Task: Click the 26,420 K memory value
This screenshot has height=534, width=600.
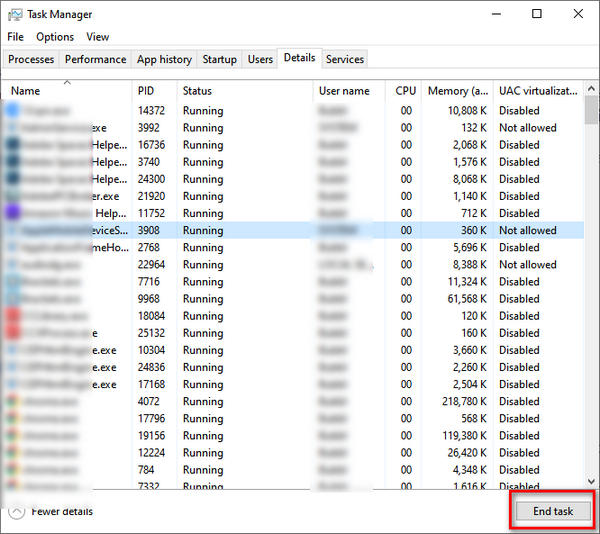Action: pos(467,453)
